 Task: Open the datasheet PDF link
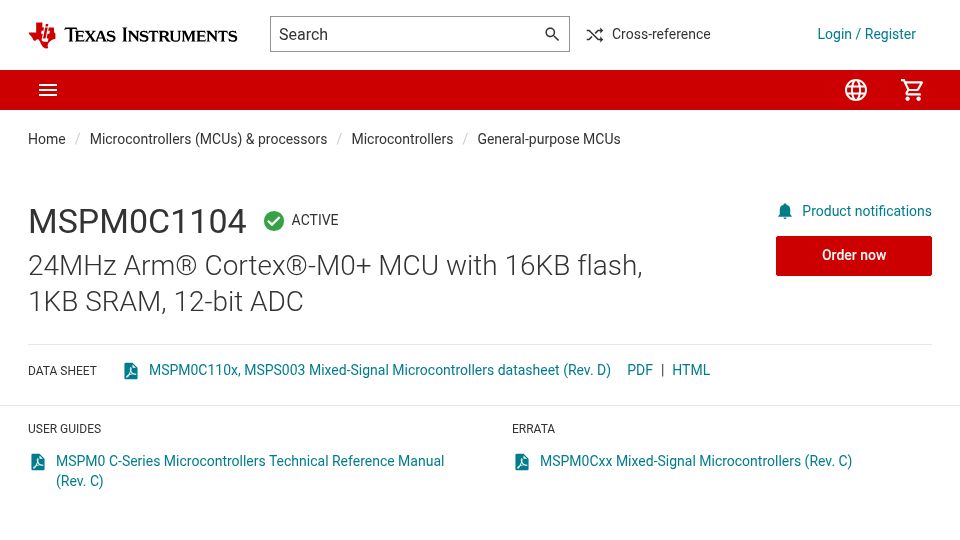pyautogui.click(x=640, y=370)
